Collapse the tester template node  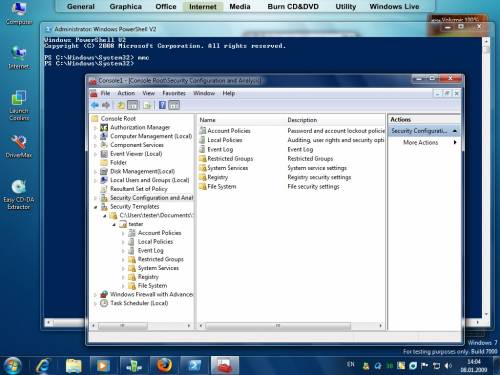(114, 225)
